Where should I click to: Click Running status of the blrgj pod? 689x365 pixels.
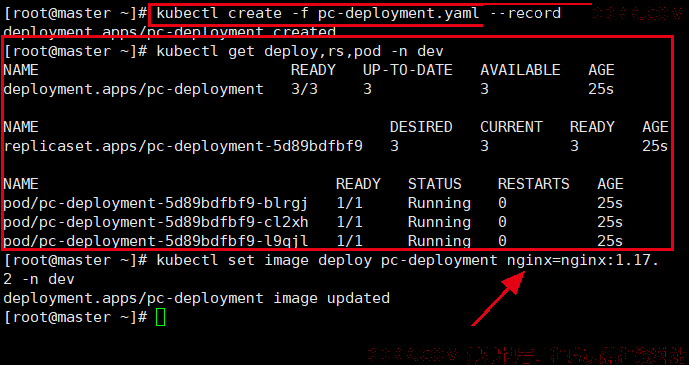[439, 203]
